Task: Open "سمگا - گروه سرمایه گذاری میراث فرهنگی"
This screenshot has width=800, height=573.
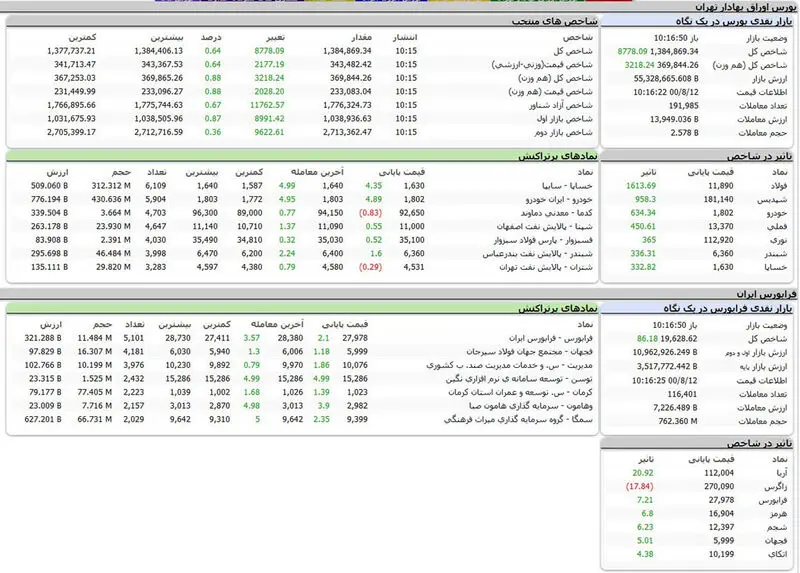Action: point(518,419)
